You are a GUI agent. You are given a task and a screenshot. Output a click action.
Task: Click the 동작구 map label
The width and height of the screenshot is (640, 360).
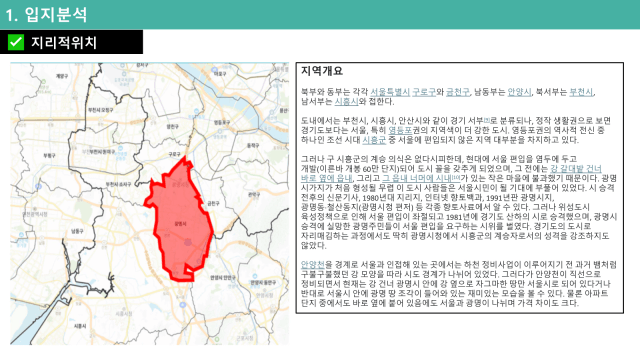pos(253,145)
